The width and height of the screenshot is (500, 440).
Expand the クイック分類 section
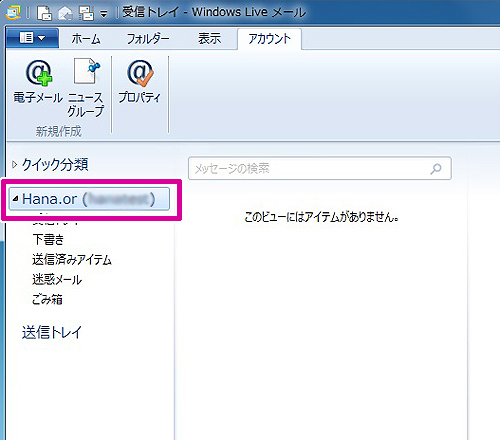point(14,164)
